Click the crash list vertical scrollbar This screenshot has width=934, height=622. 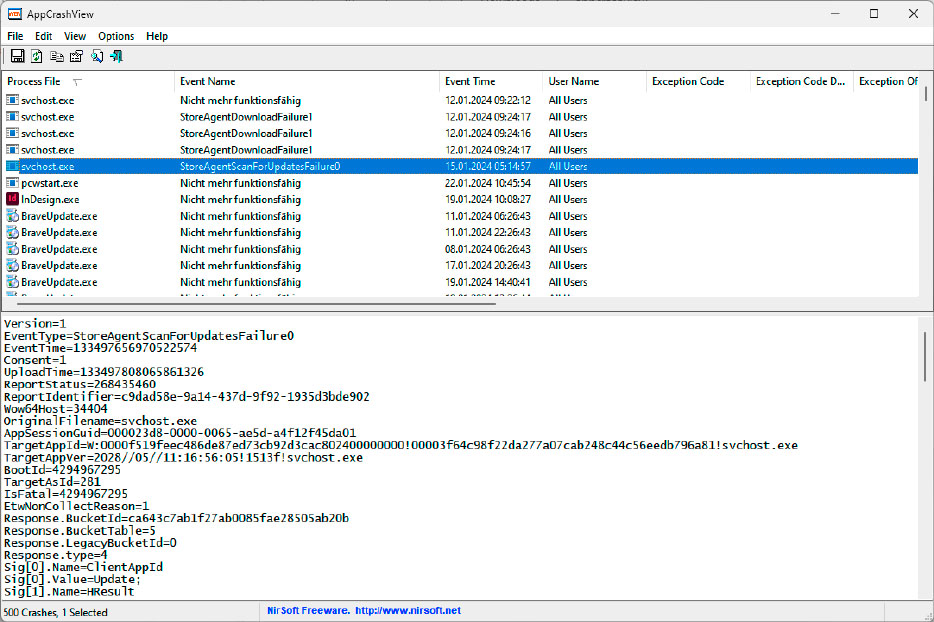coord(926,94)
